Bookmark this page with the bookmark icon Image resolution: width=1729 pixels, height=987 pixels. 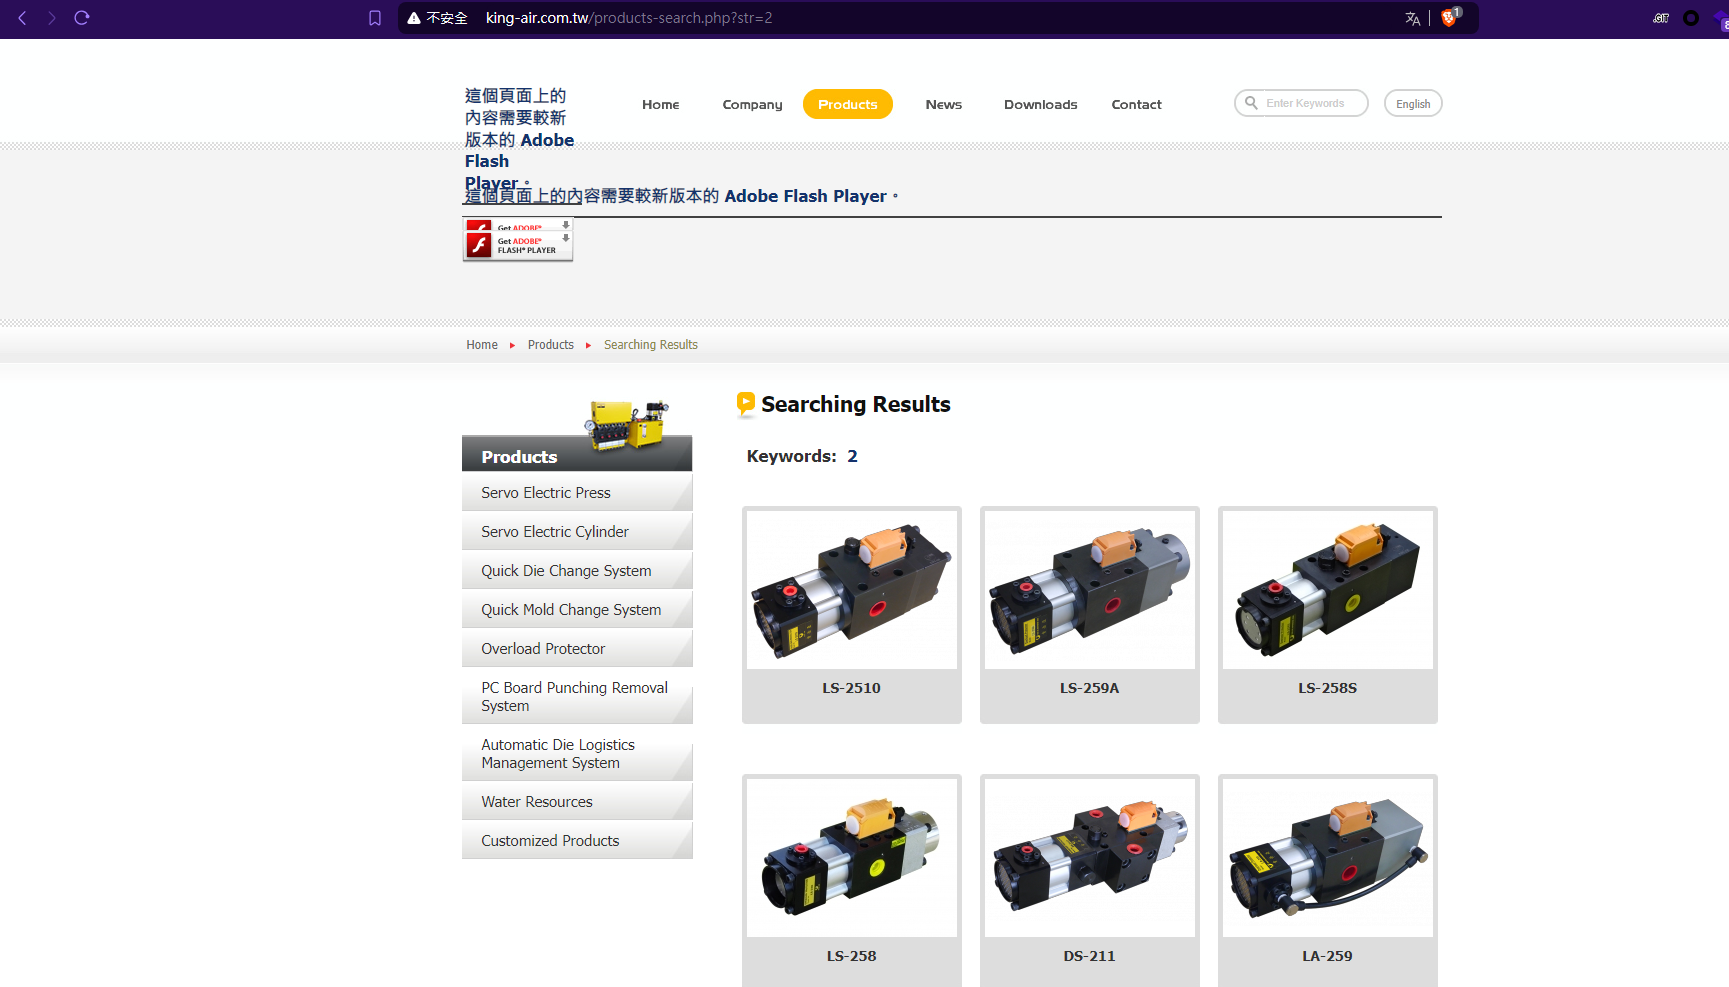click(x=375, y=18)
